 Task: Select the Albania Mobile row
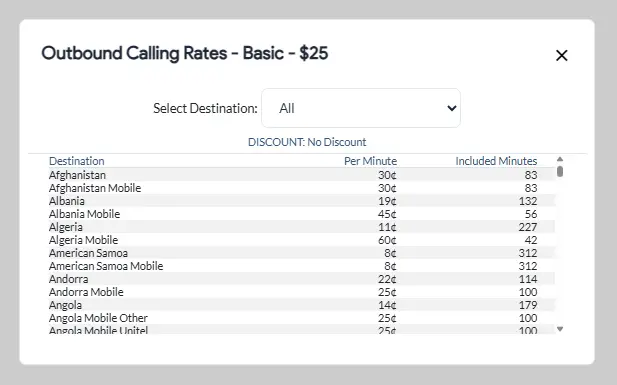(301, 214)
